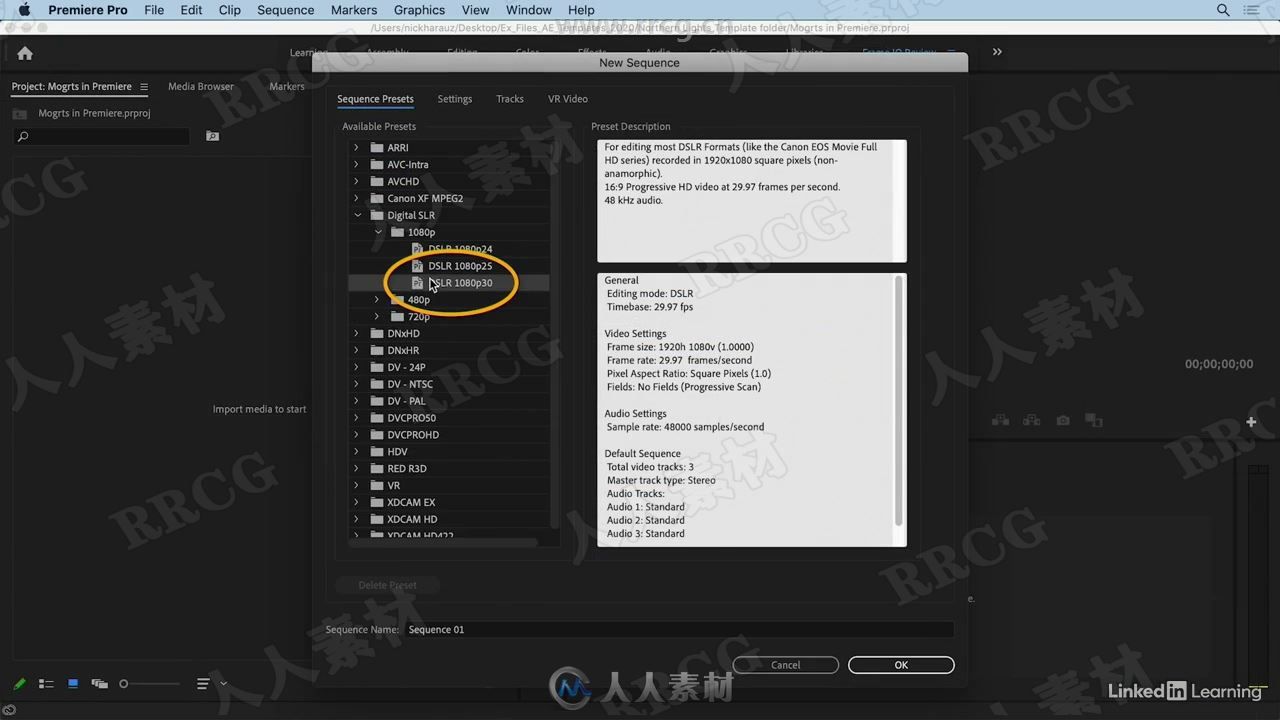The height and width of the screenshot is (720, 1280).
Task: Expand the AVCHD preset folder
Action: pyautogui.click(x=356, y=182)
